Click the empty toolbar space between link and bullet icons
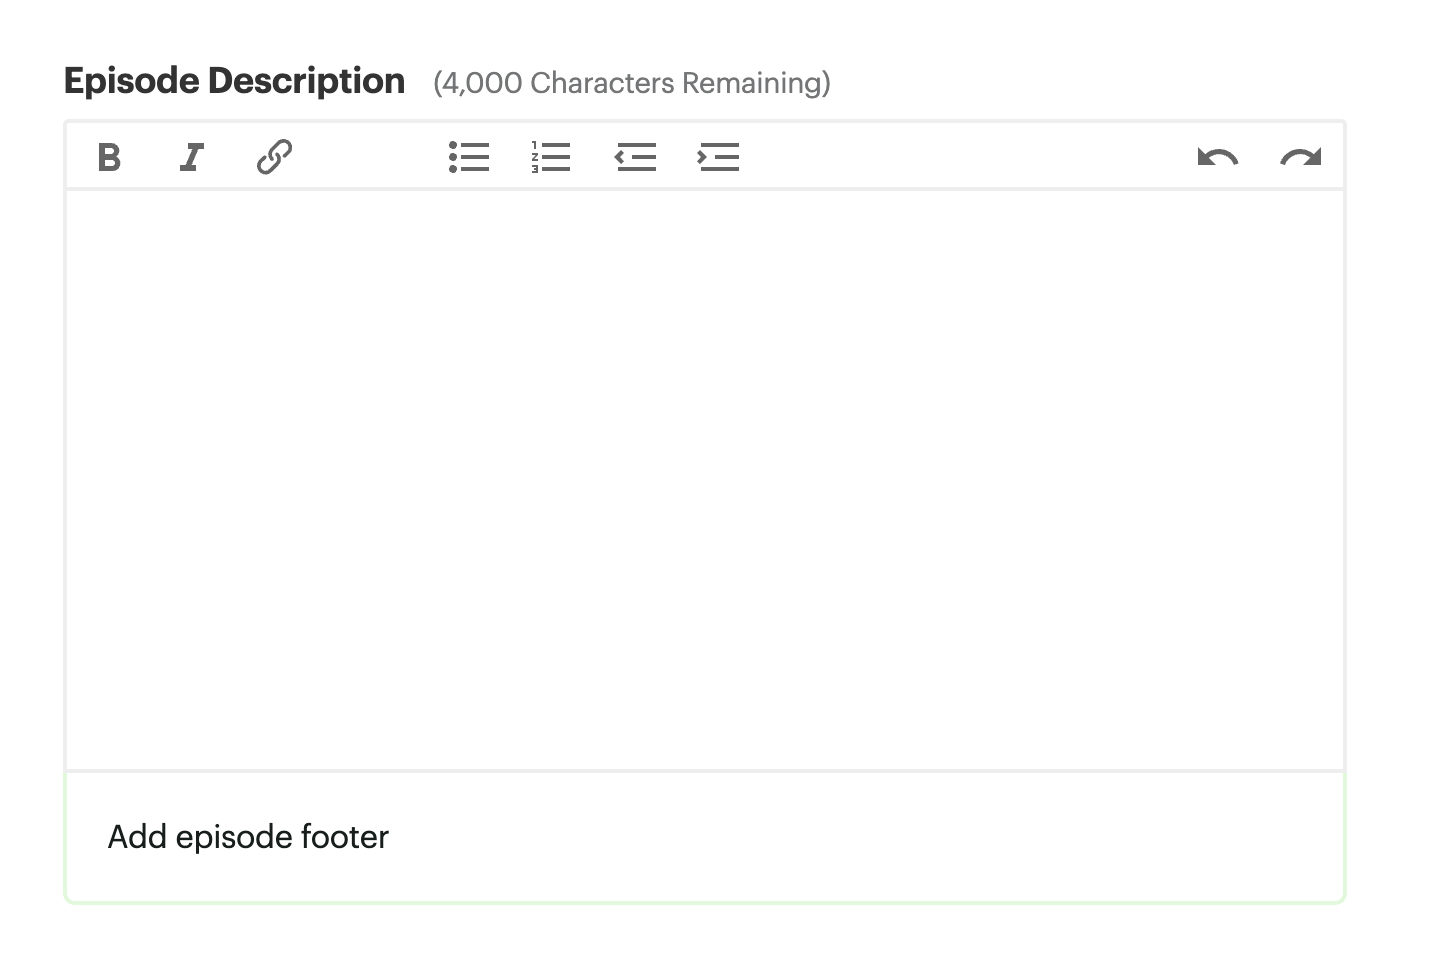 (370, 157)
